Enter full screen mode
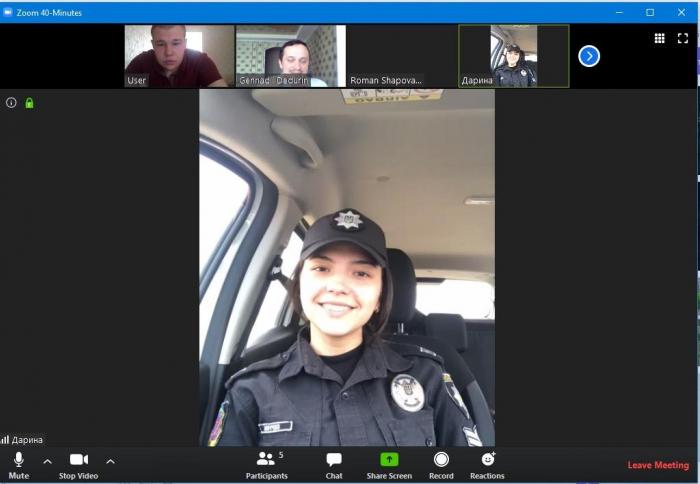The image size is (700, 484). click(683, 38)
